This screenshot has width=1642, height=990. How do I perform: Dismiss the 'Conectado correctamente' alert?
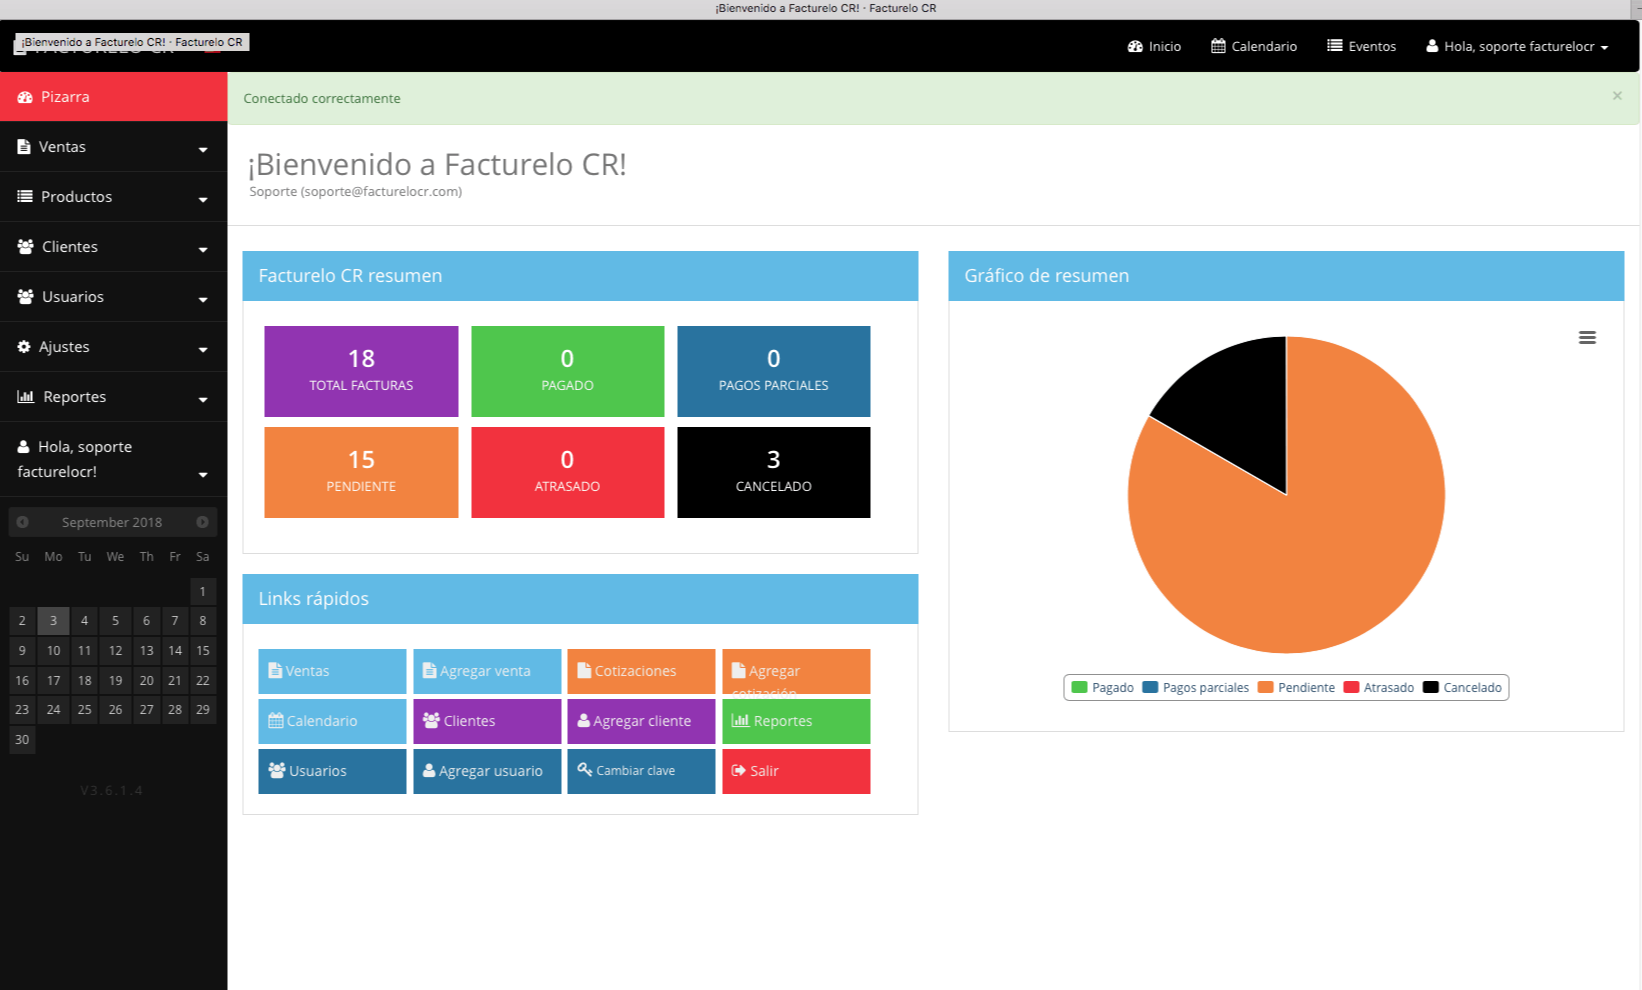[1617, 96]
